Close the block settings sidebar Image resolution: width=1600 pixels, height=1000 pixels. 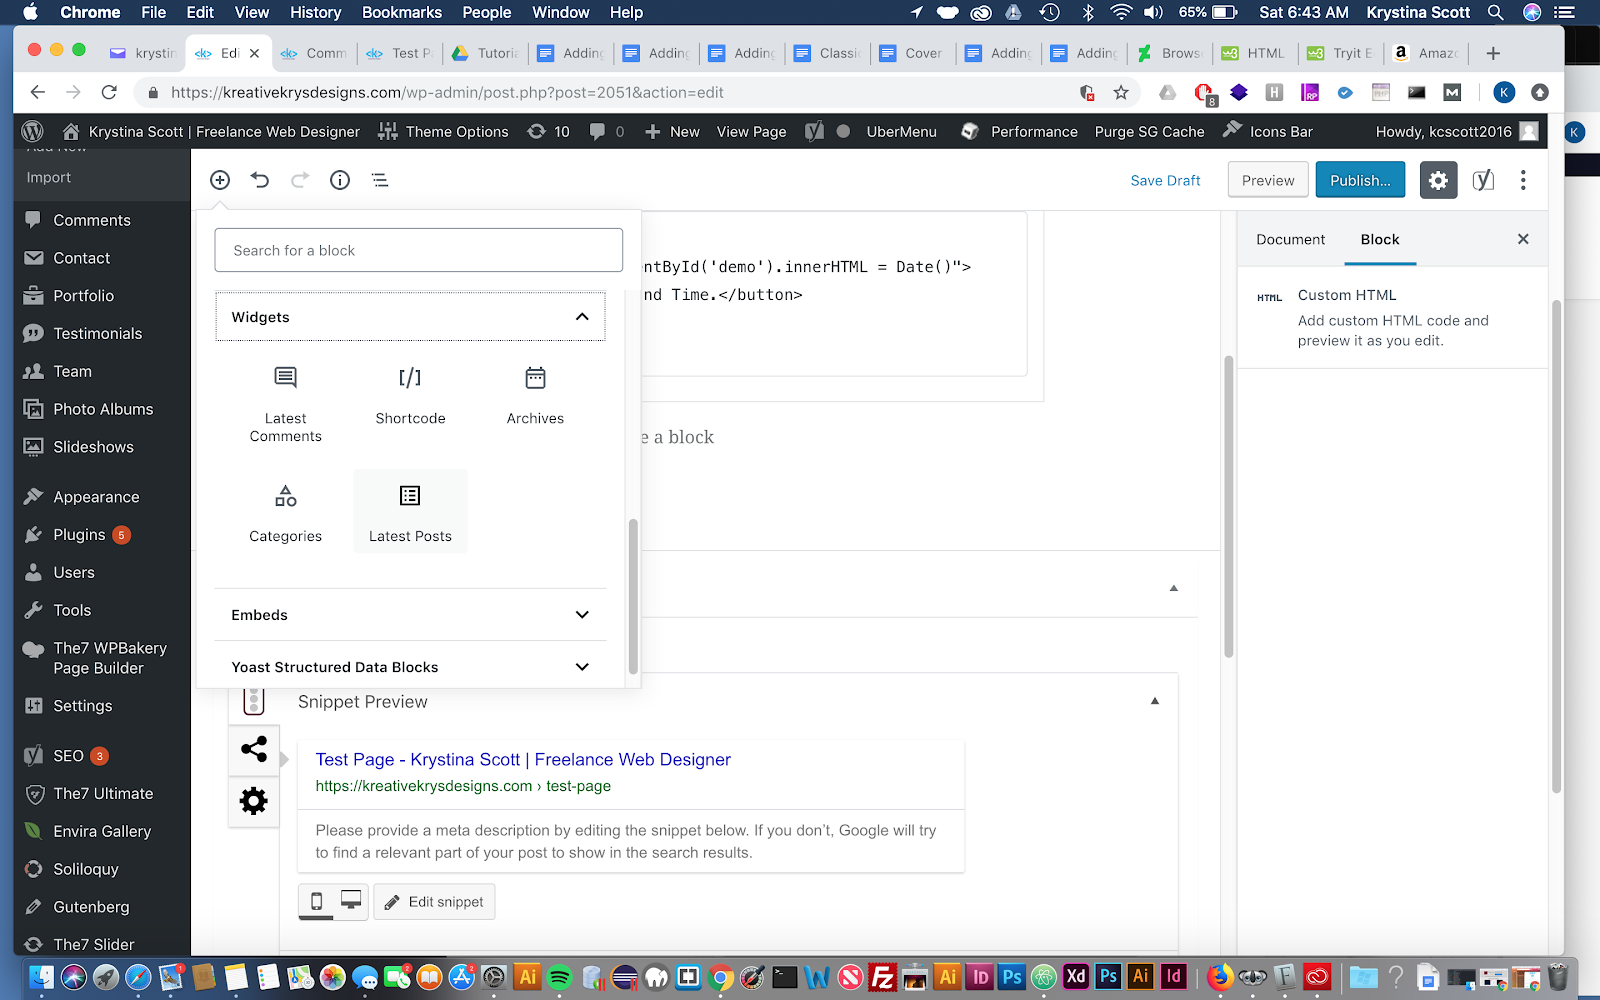(x=1523, y=239)
